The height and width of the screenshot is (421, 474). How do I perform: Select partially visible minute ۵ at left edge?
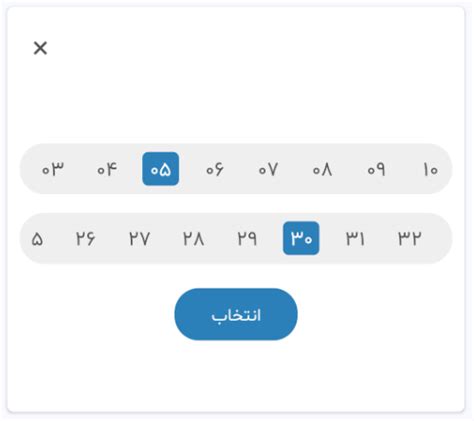[x=36, y=238]
